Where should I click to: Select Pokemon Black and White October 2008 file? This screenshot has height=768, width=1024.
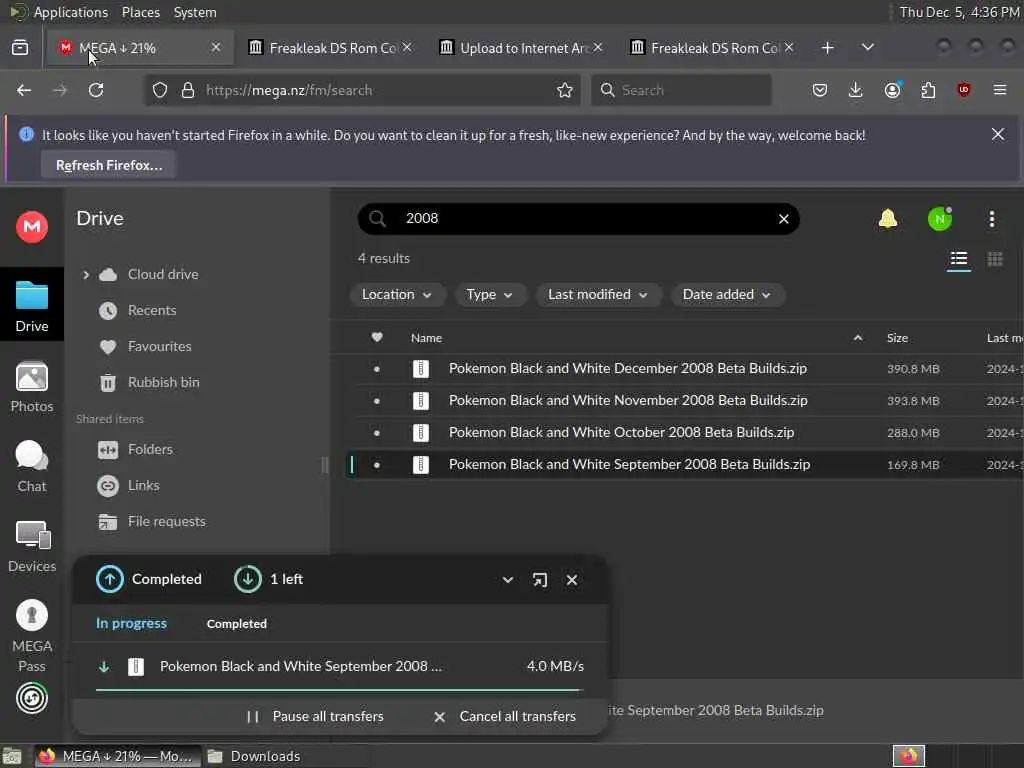click(x=621, y=433)
